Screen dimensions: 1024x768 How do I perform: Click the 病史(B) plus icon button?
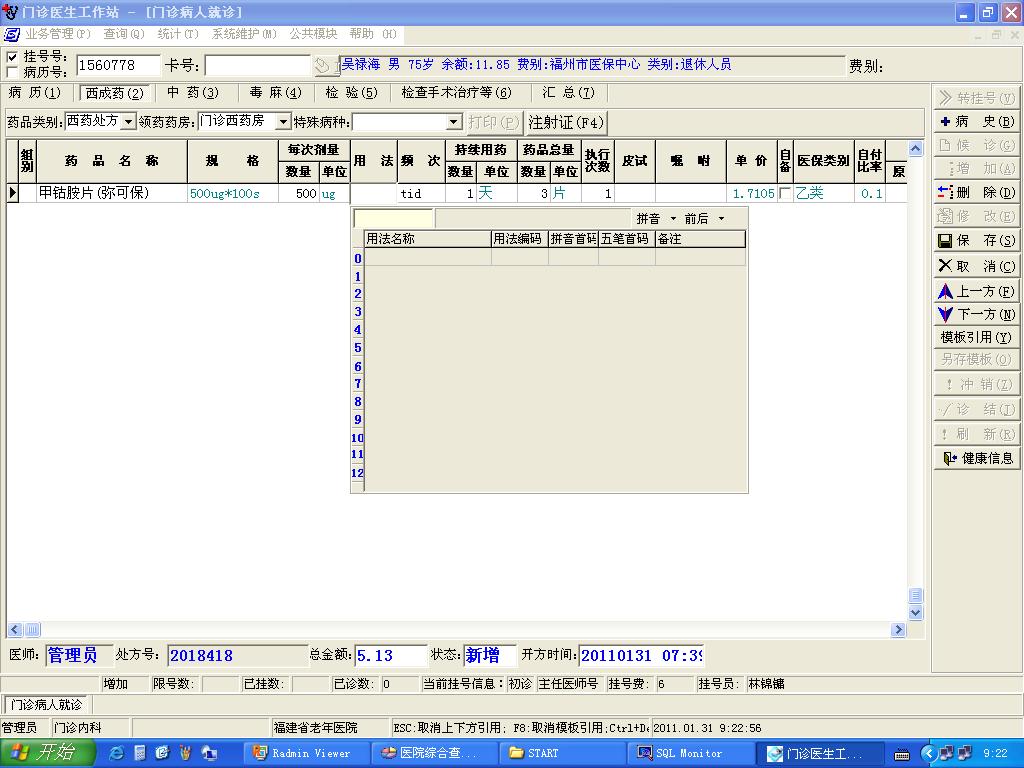pyautogui.click(x=977, y=121)
